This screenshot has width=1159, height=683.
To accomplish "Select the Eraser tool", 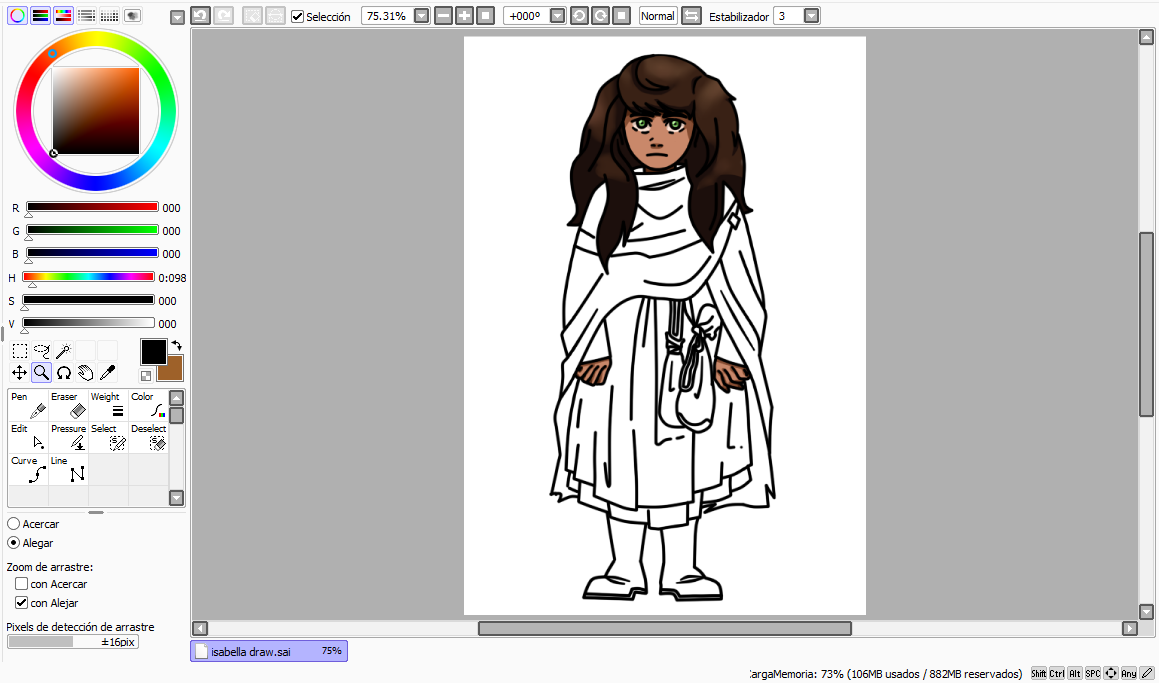I will pos(68,405).
